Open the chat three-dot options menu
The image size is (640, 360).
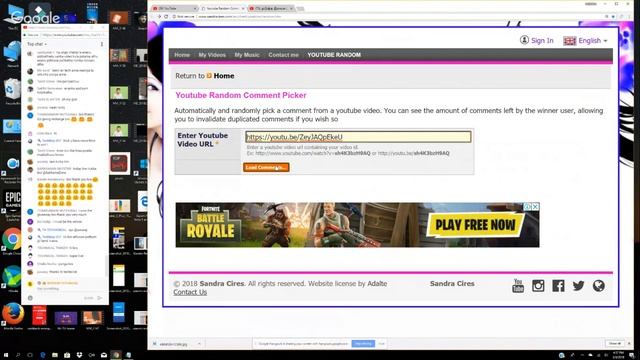pyautogui.click(x=102, y=44)
